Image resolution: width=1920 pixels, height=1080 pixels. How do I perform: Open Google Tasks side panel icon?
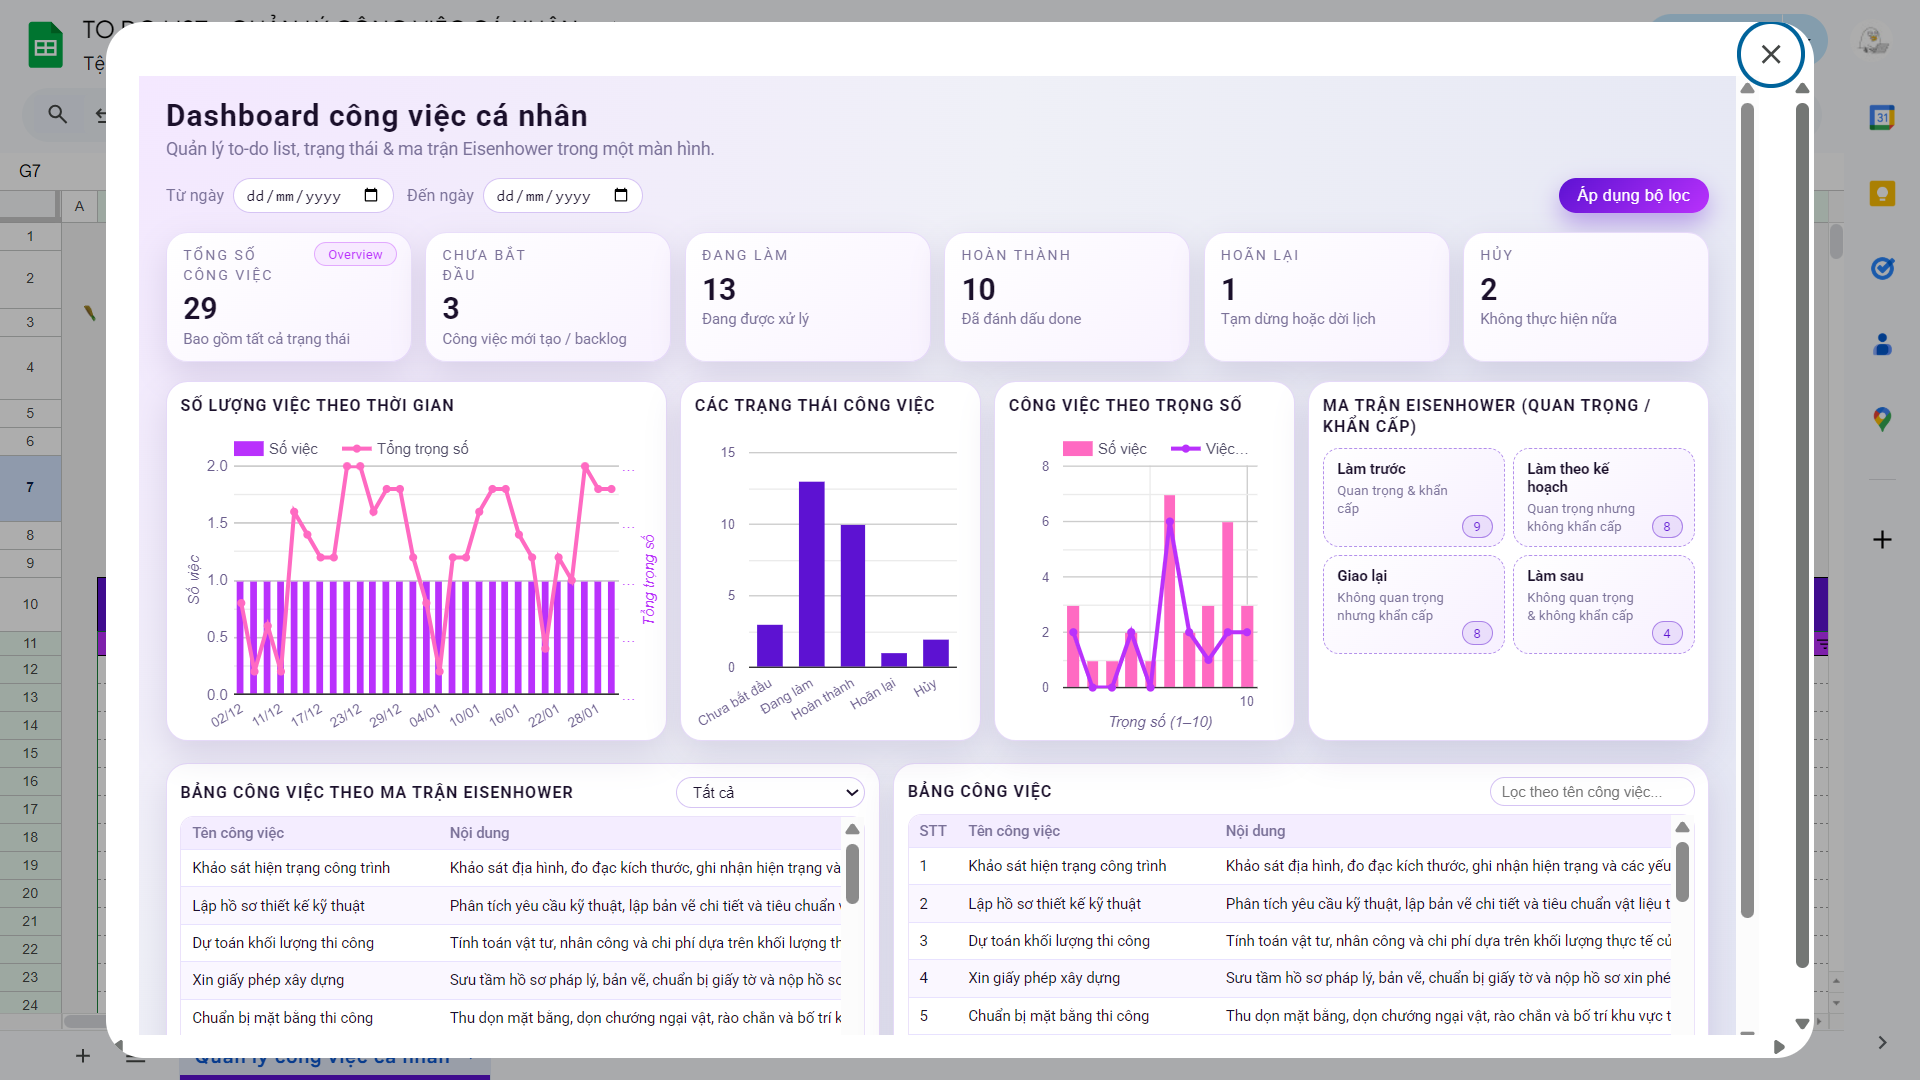tap(1882, 268)
